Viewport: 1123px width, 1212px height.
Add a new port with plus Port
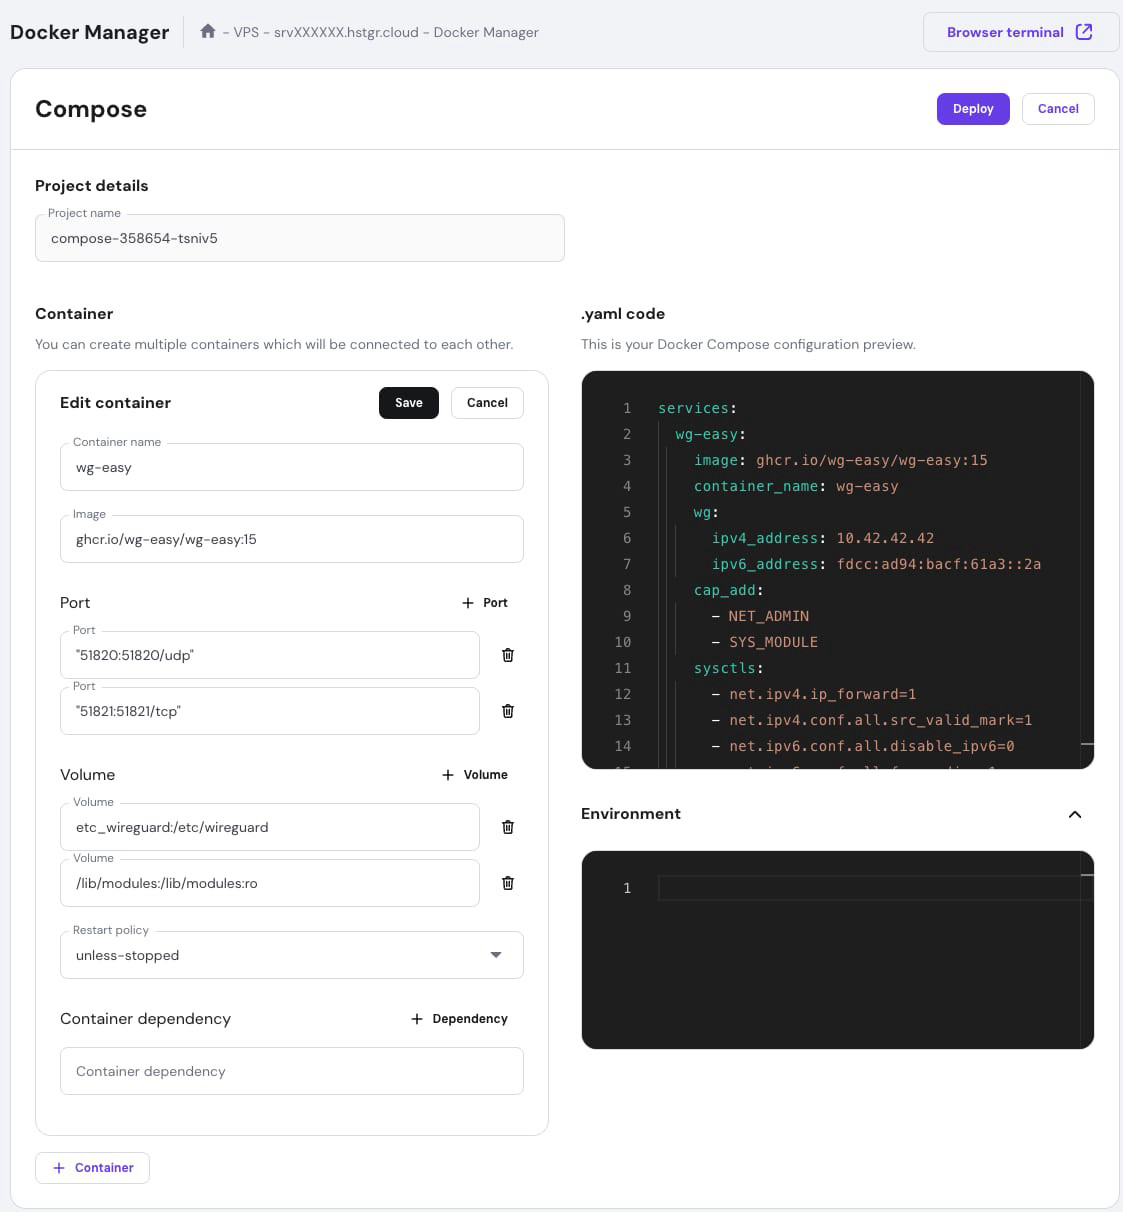[485, 603]
